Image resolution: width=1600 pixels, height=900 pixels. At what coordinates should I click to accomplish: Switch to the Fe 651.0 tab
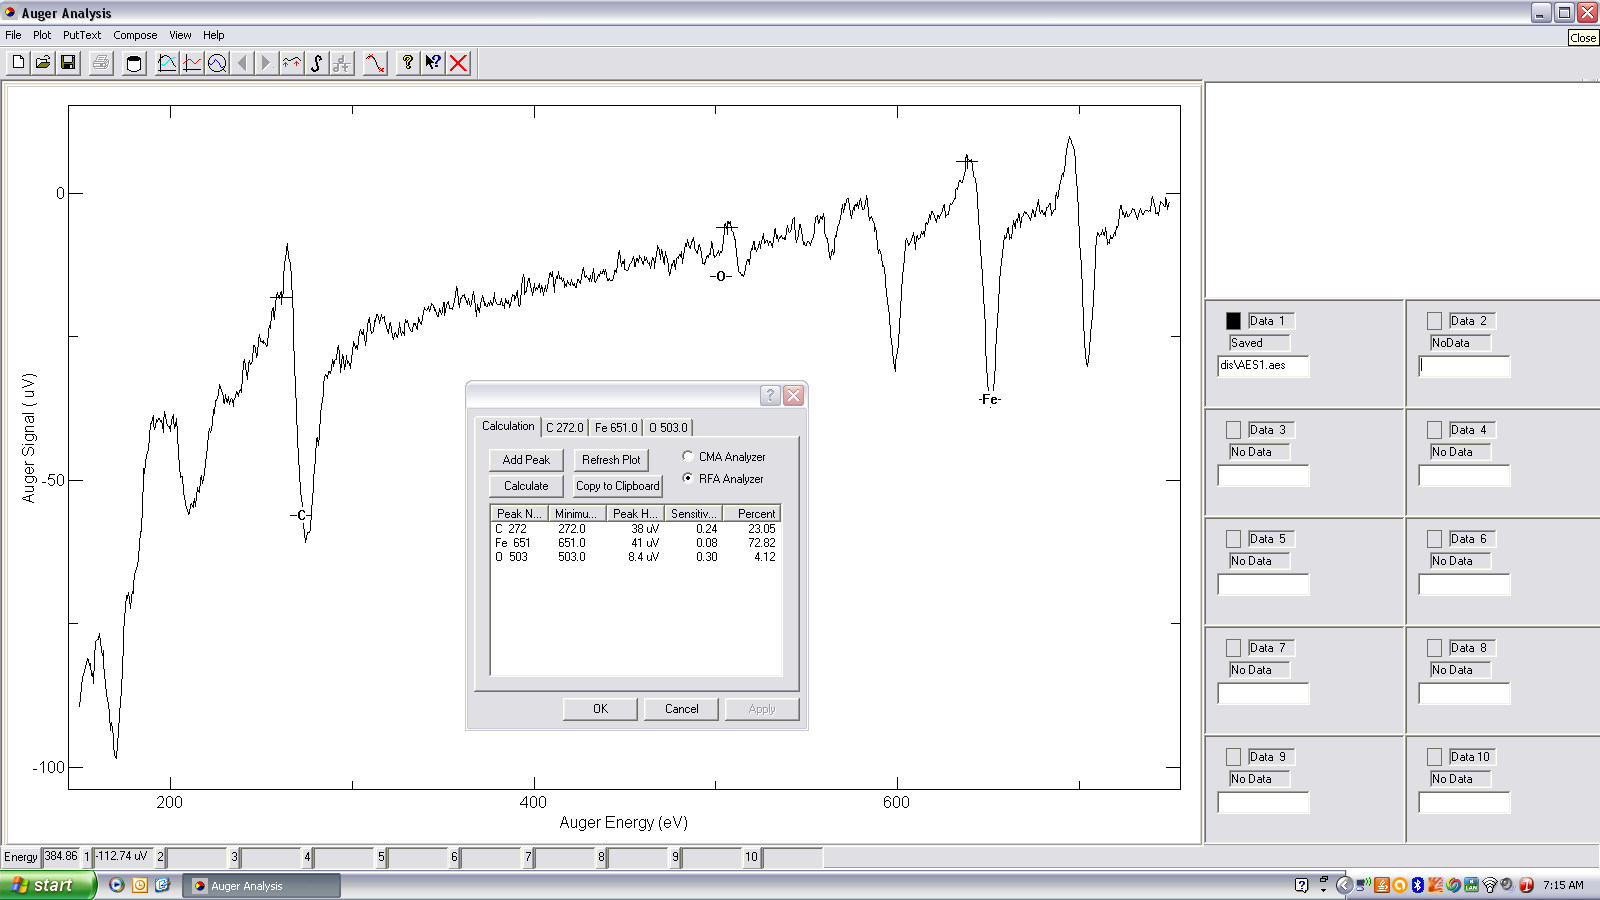(615, 427)
